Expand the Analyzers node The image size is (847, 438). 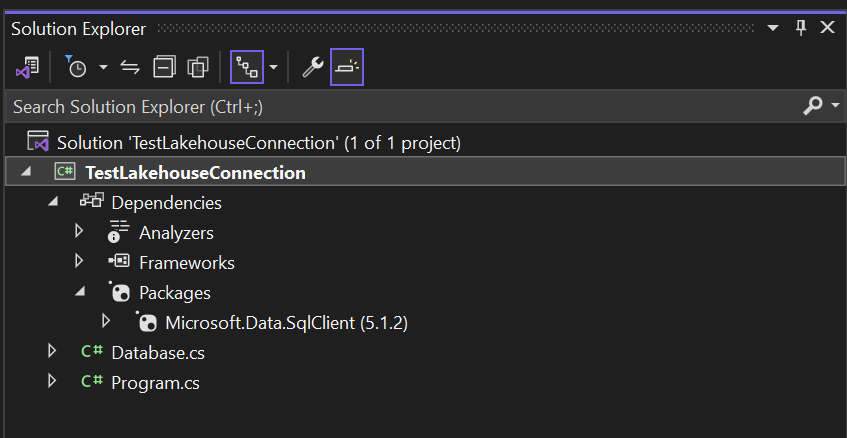coord(80,233)
